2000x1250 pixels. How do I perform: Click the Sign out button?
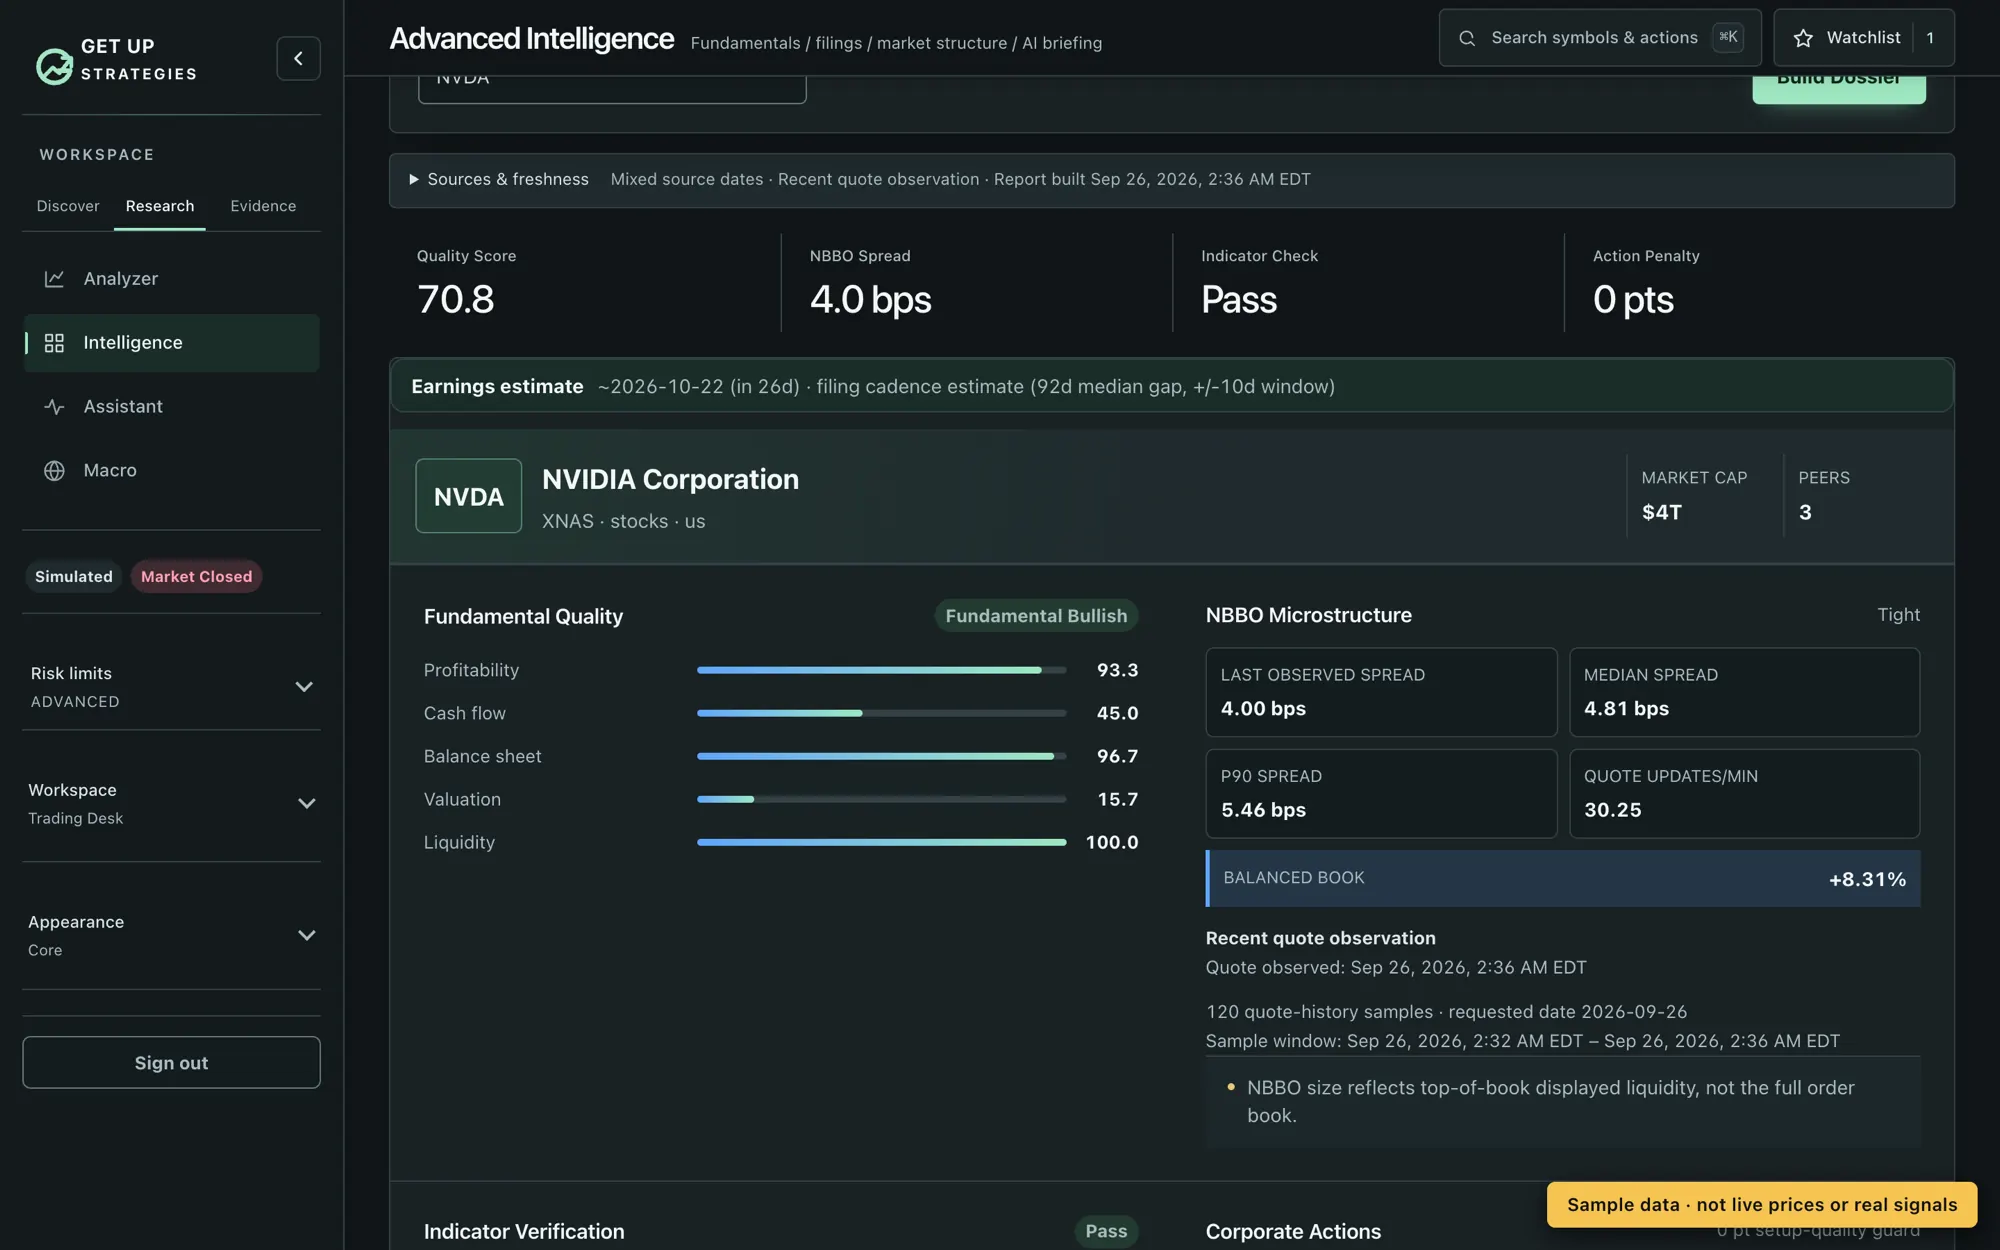[171, 1063]
